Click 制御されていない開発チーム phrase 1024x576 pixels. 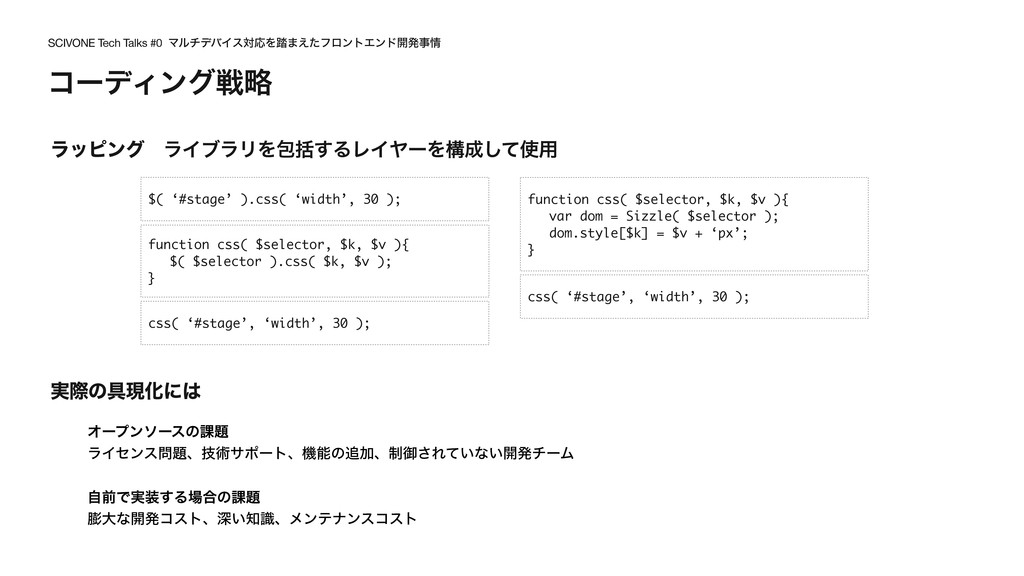click(481, 453)
